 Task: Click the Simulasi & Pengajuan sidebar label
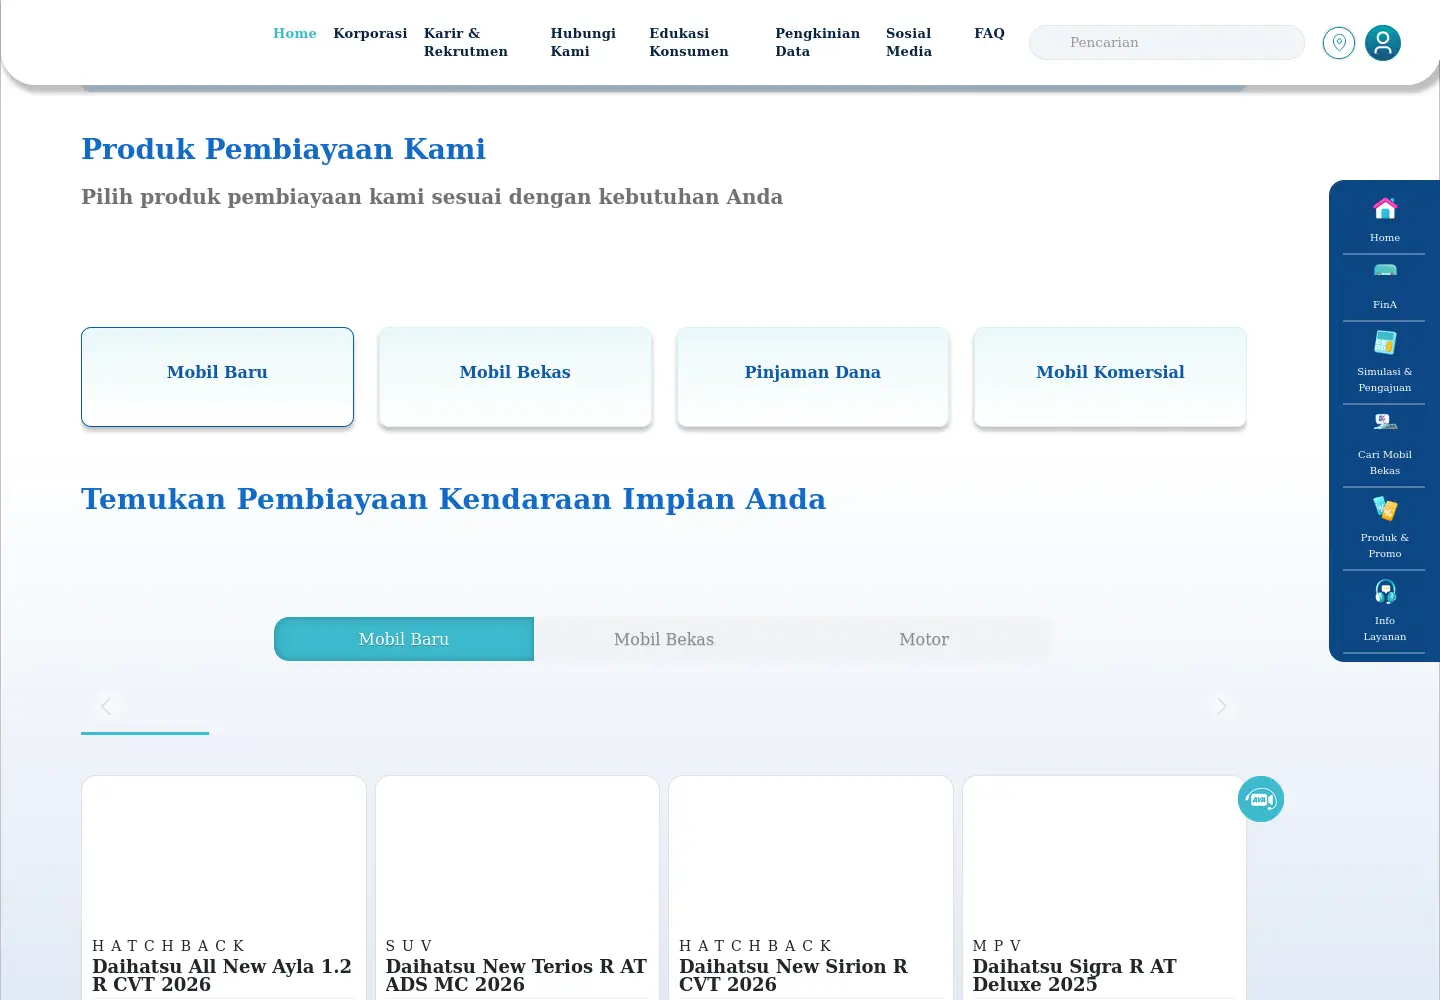click(1385, 379)
